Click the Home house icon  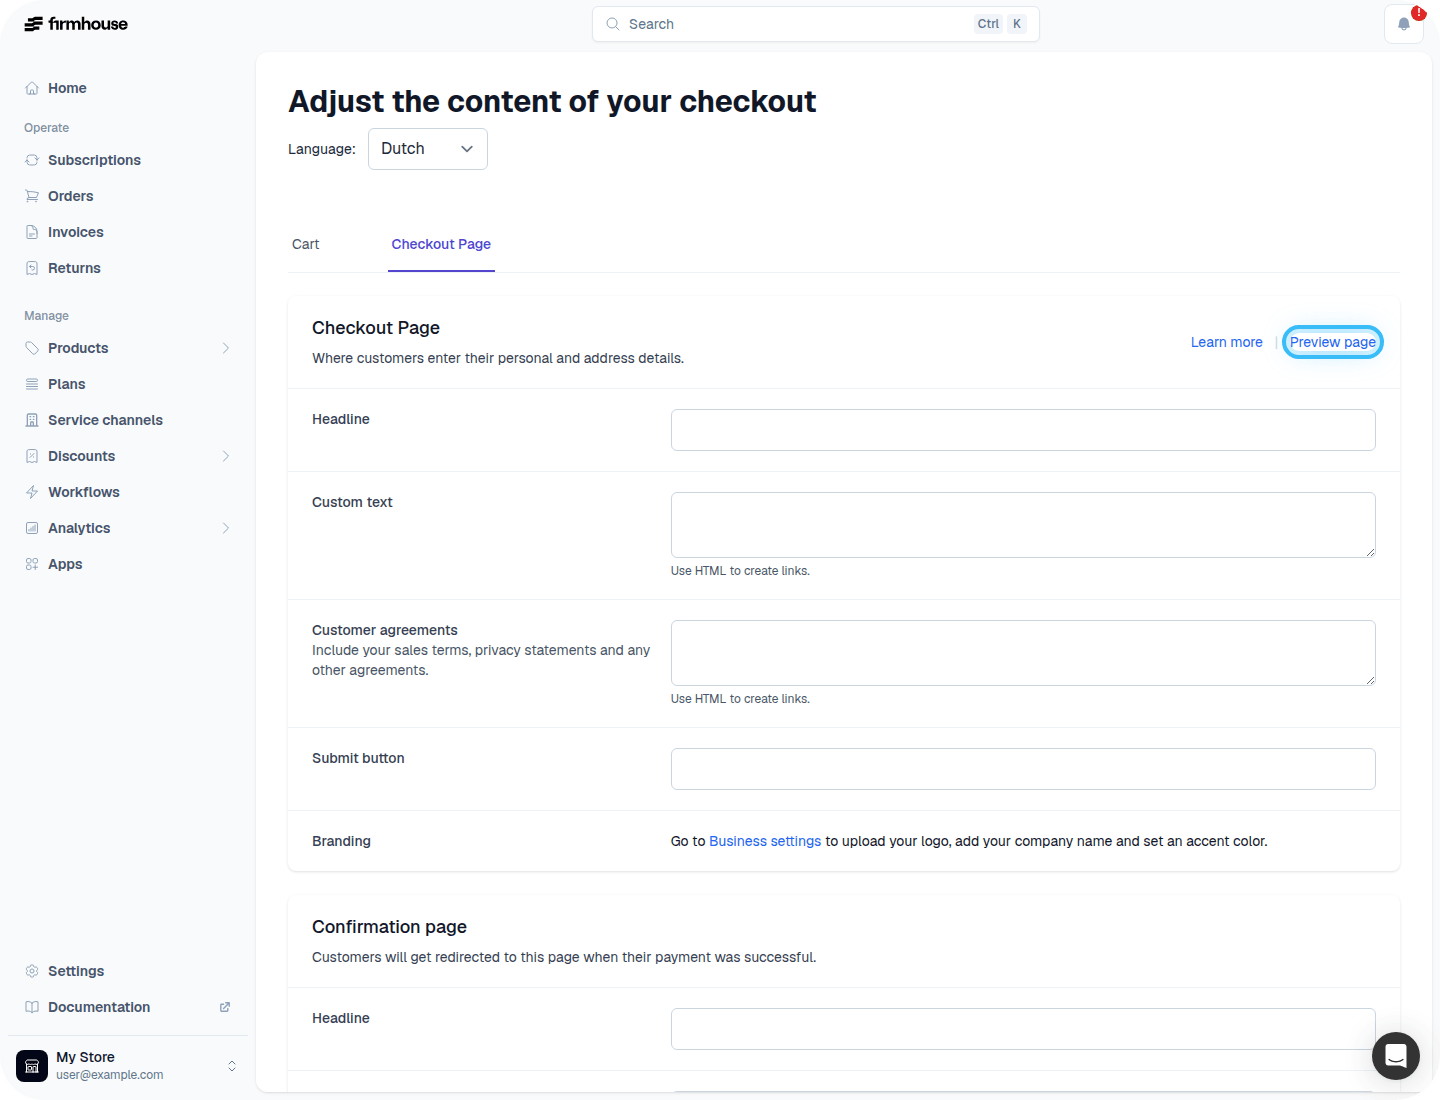tap(32, 88)
